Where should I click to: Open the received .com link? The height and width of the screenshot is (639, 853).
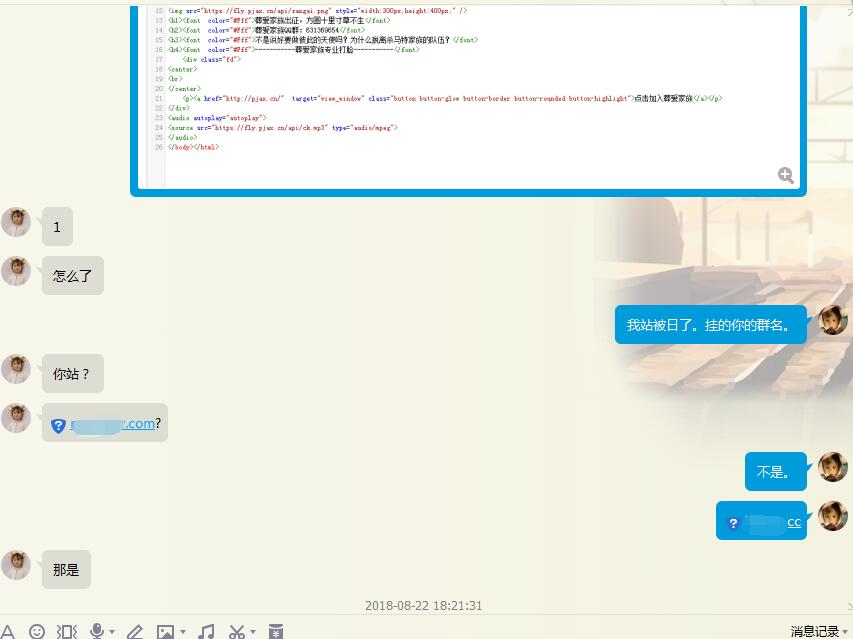[113, 423]
